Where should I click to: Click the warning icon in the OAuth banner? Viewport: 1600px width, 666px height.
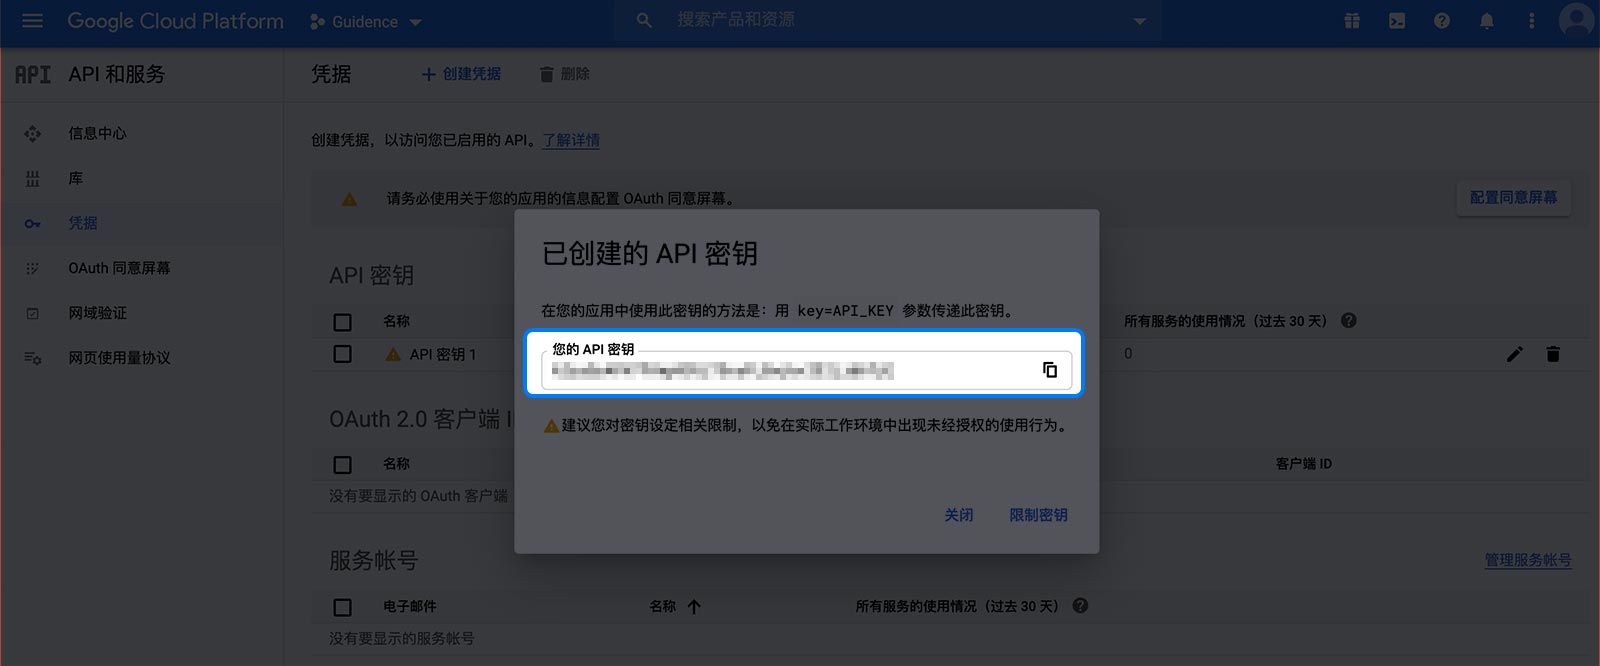point(349,199)
